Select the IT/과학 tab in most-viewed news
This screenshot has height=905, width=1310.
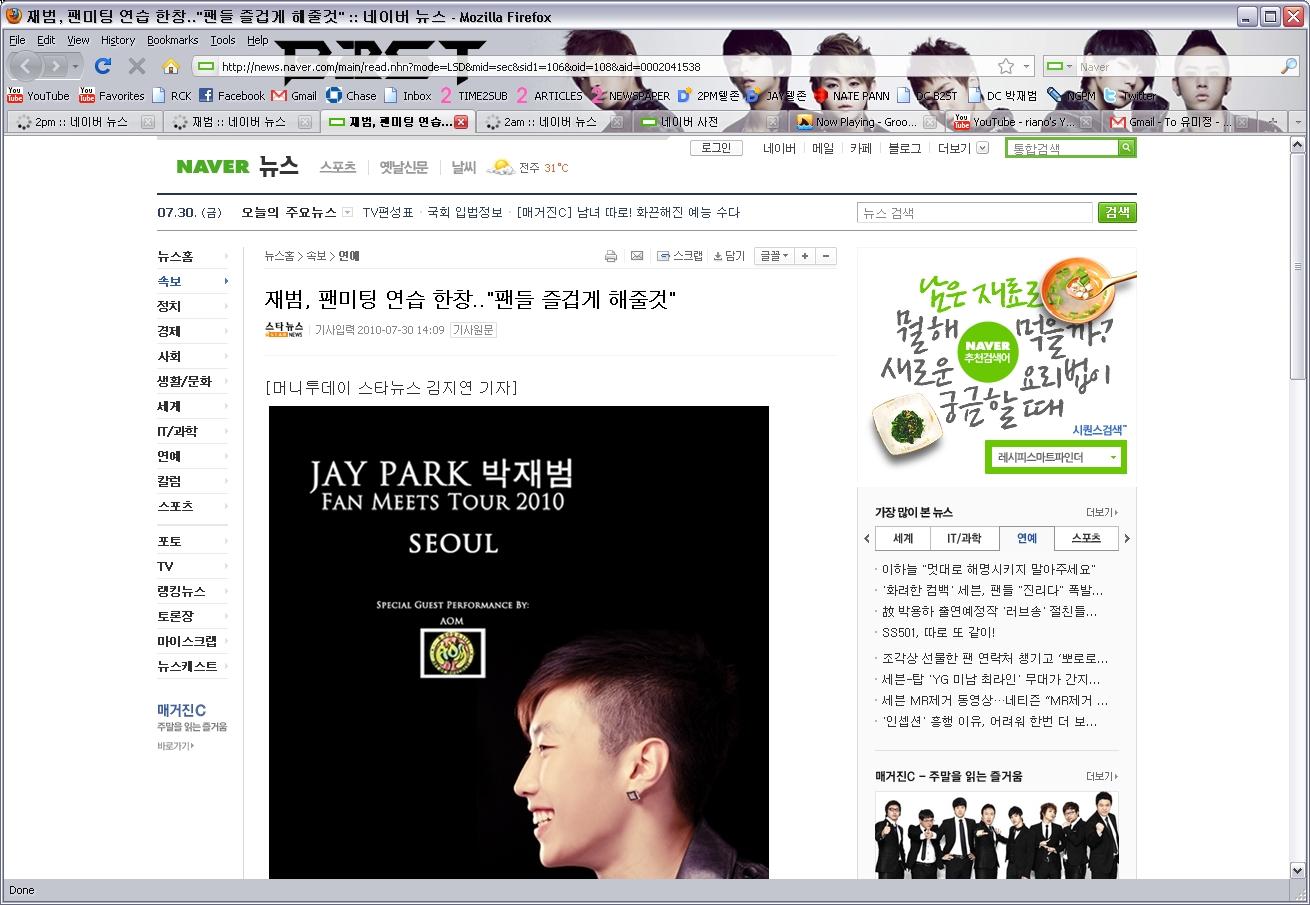coord(964,538)
